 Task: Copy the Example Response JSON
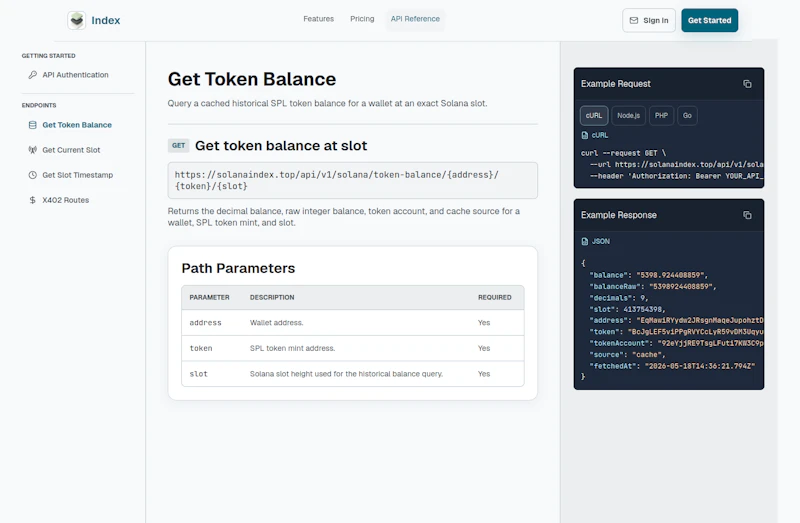(747, 215)
